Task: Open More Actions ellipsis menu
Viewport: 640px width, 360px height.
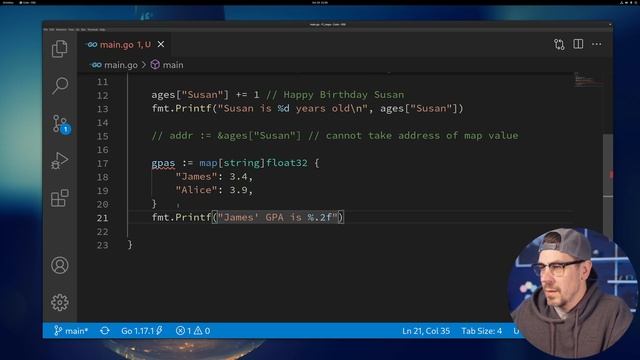Action: point(597,44)
